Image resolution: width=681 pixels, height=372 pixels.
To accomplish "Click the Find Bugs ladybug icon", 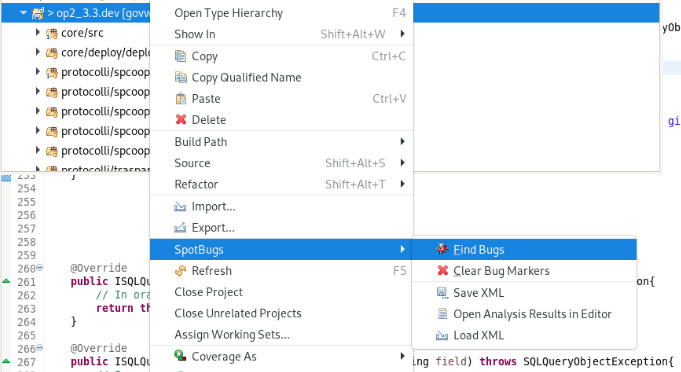I will click(x=442, y=249).
